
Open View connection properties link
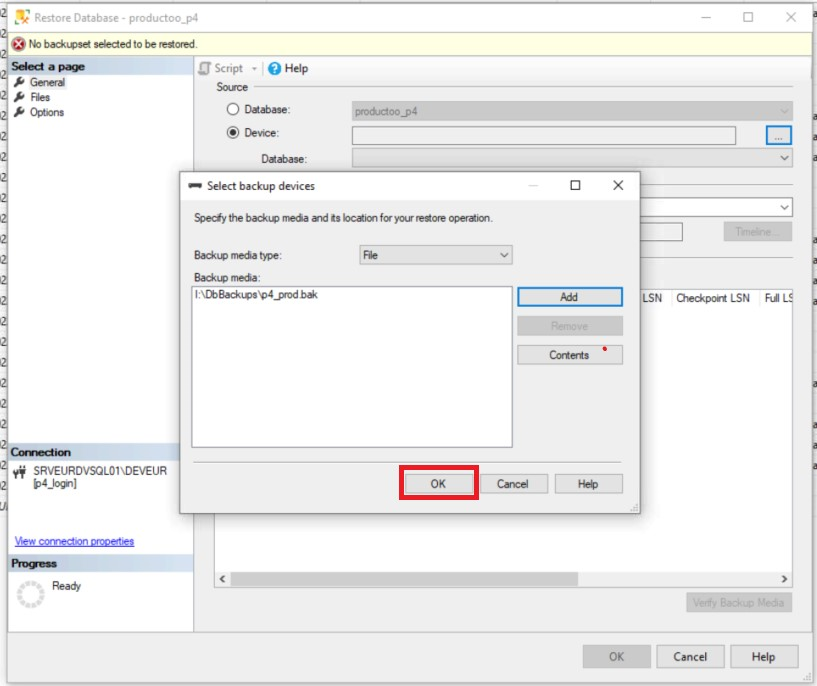pos(74,541)
